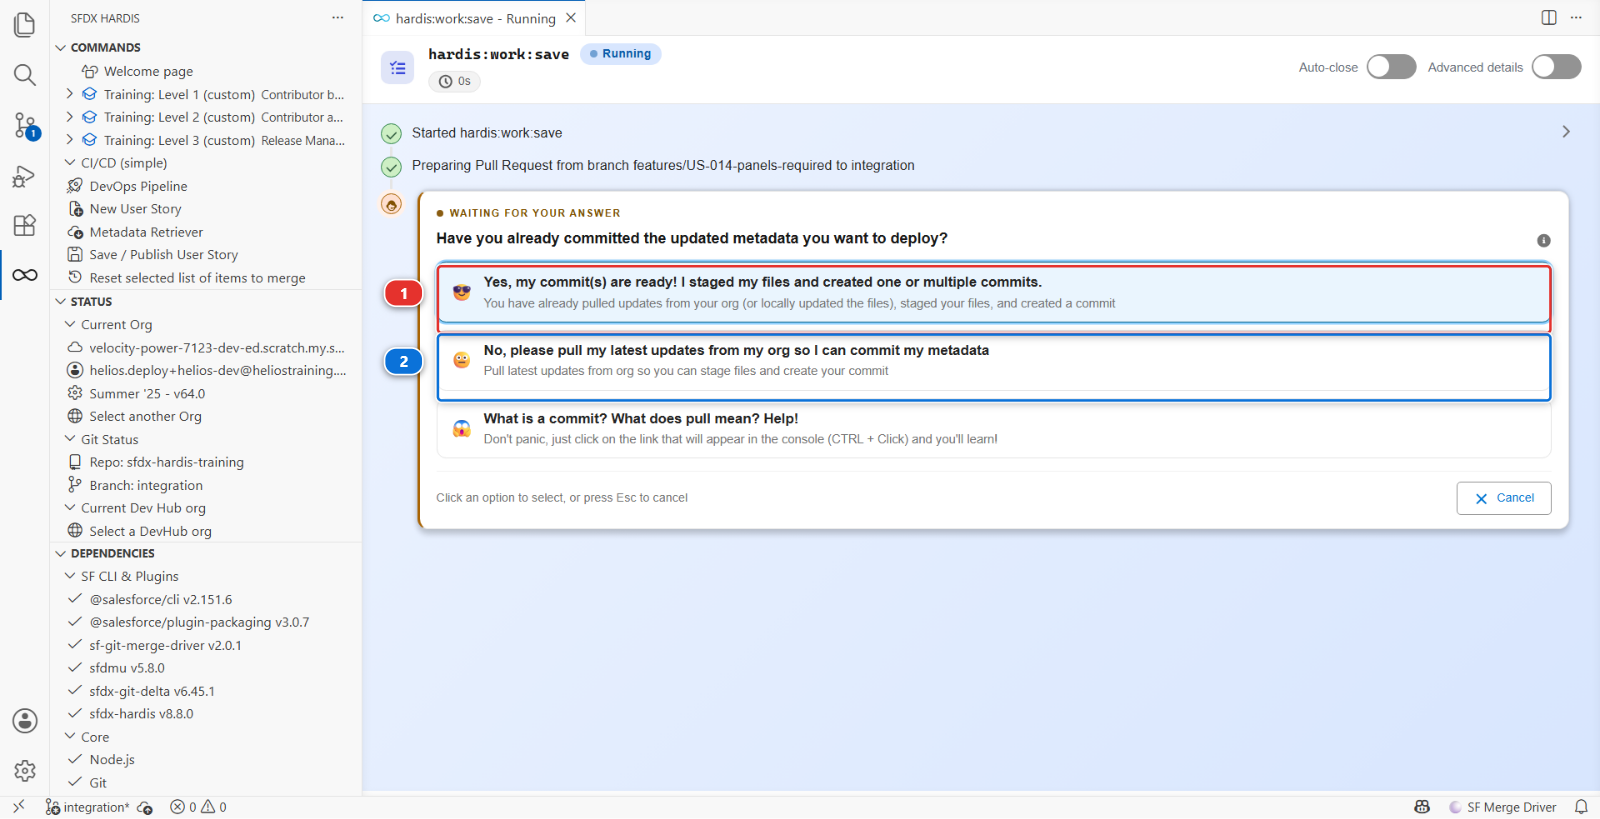Open the Extensions view icon
The image size is (1600, 819).
pos(25,226)
